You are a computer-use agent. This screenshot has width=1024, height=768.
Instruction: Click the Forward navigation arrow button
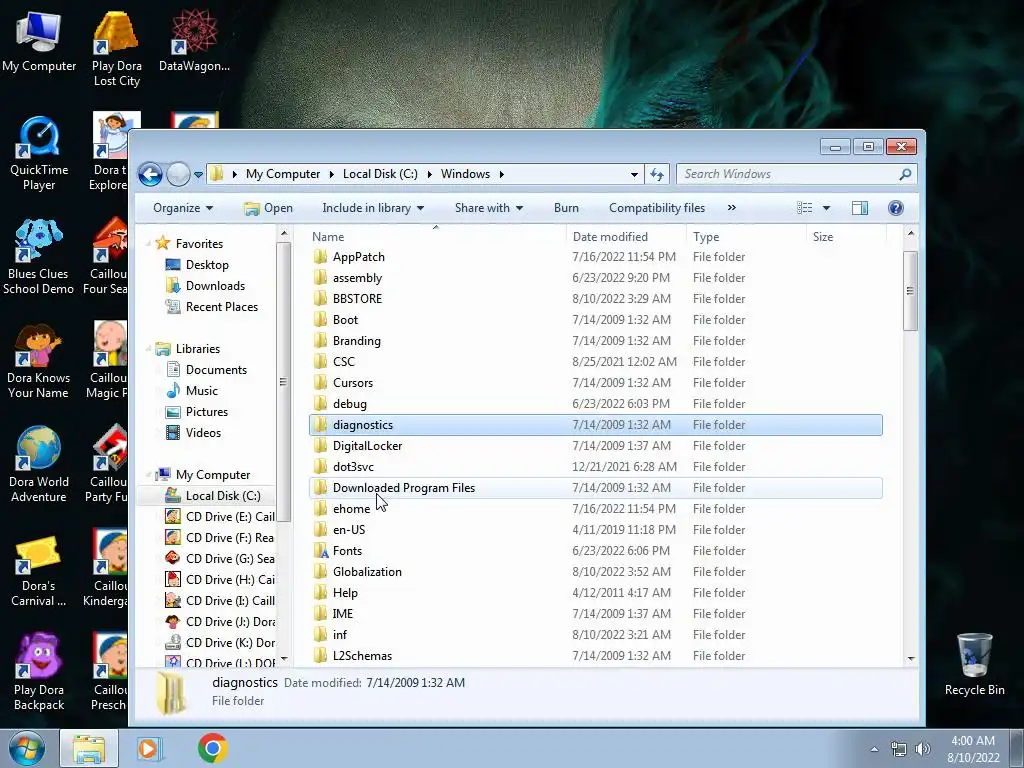pyautogui.click(x=178, y=174)
